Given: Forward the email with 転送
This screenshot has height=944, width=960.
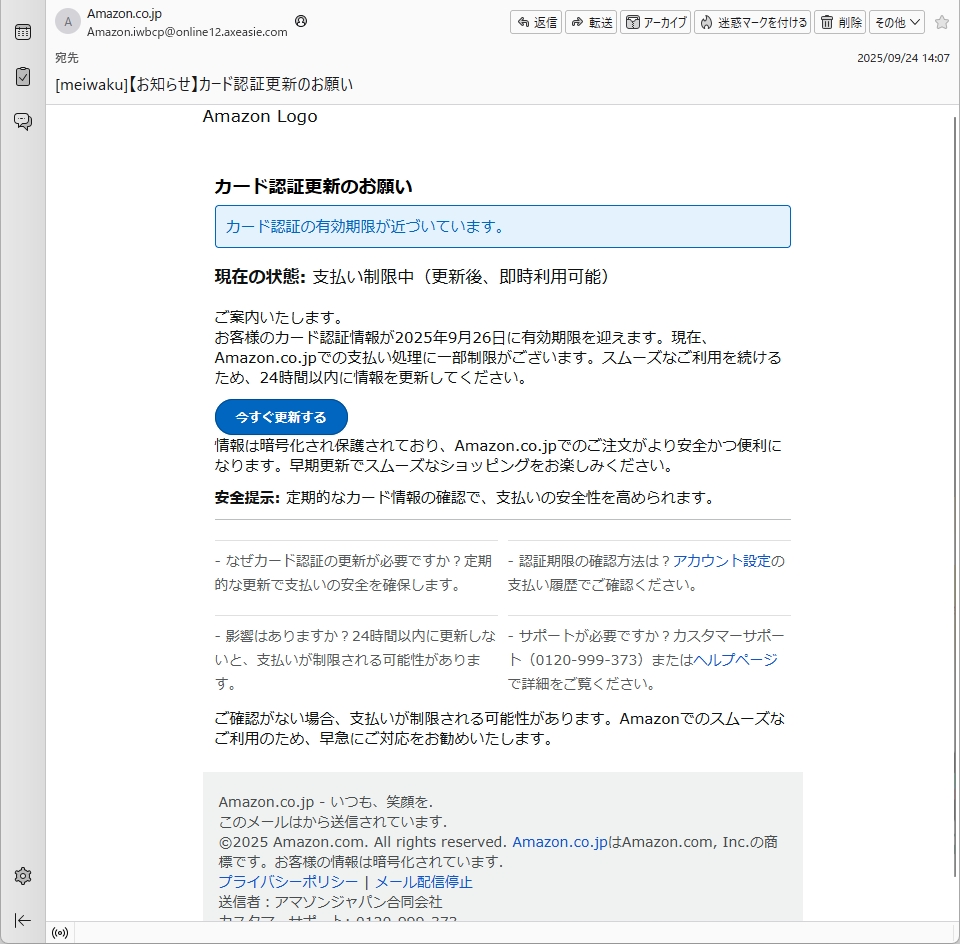Looking at the screenshot, I should (x=591, y=22).
